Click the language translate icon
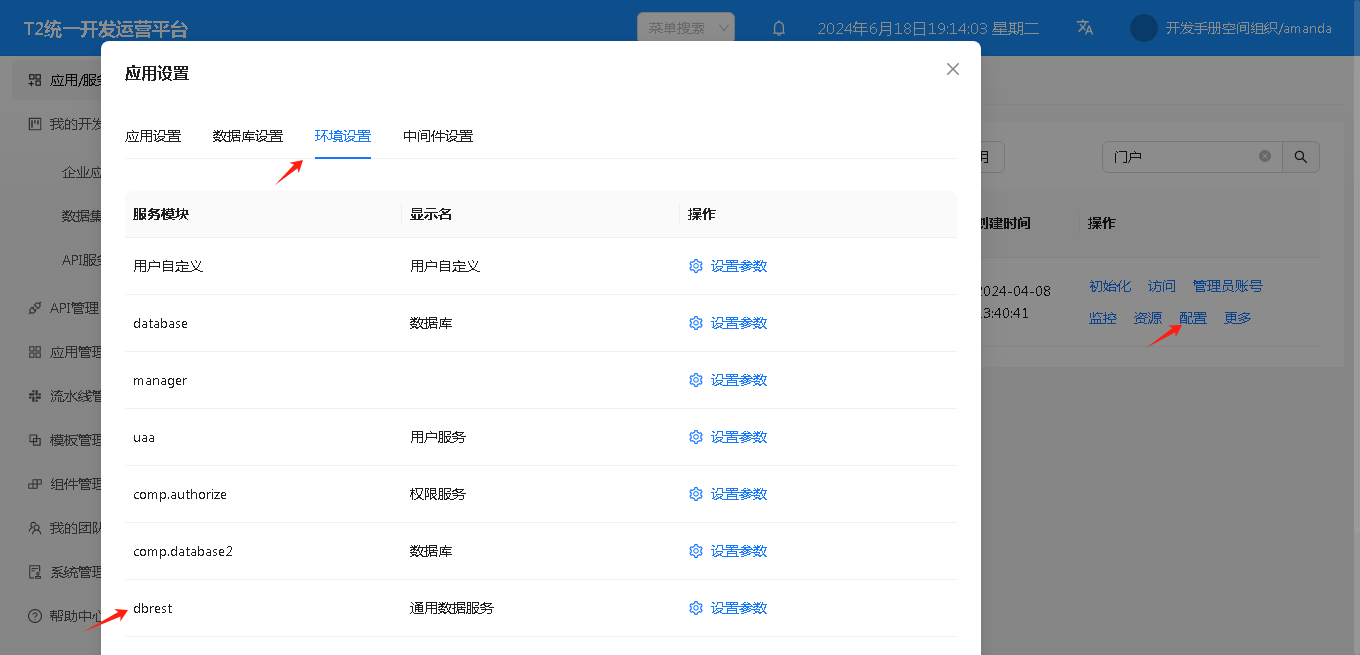 click(x=1085, y=28)
